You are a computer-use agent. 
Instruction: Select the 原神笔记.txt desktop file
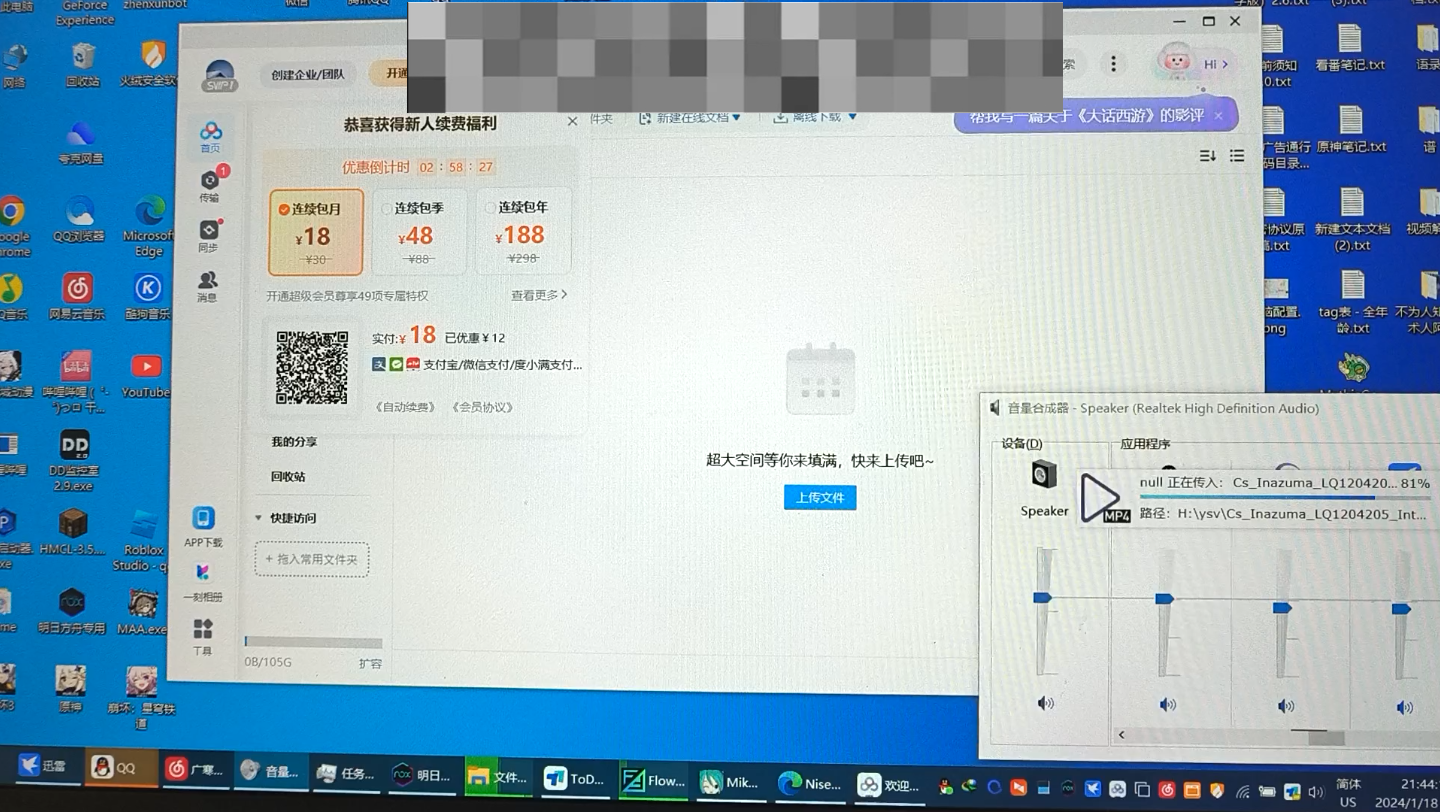(x=1351, y=129)
